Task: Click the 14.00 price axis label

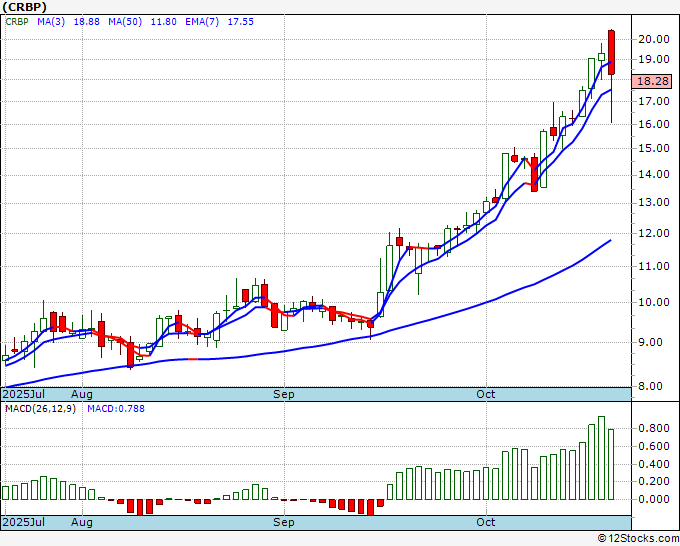Action: coord(654,174)
